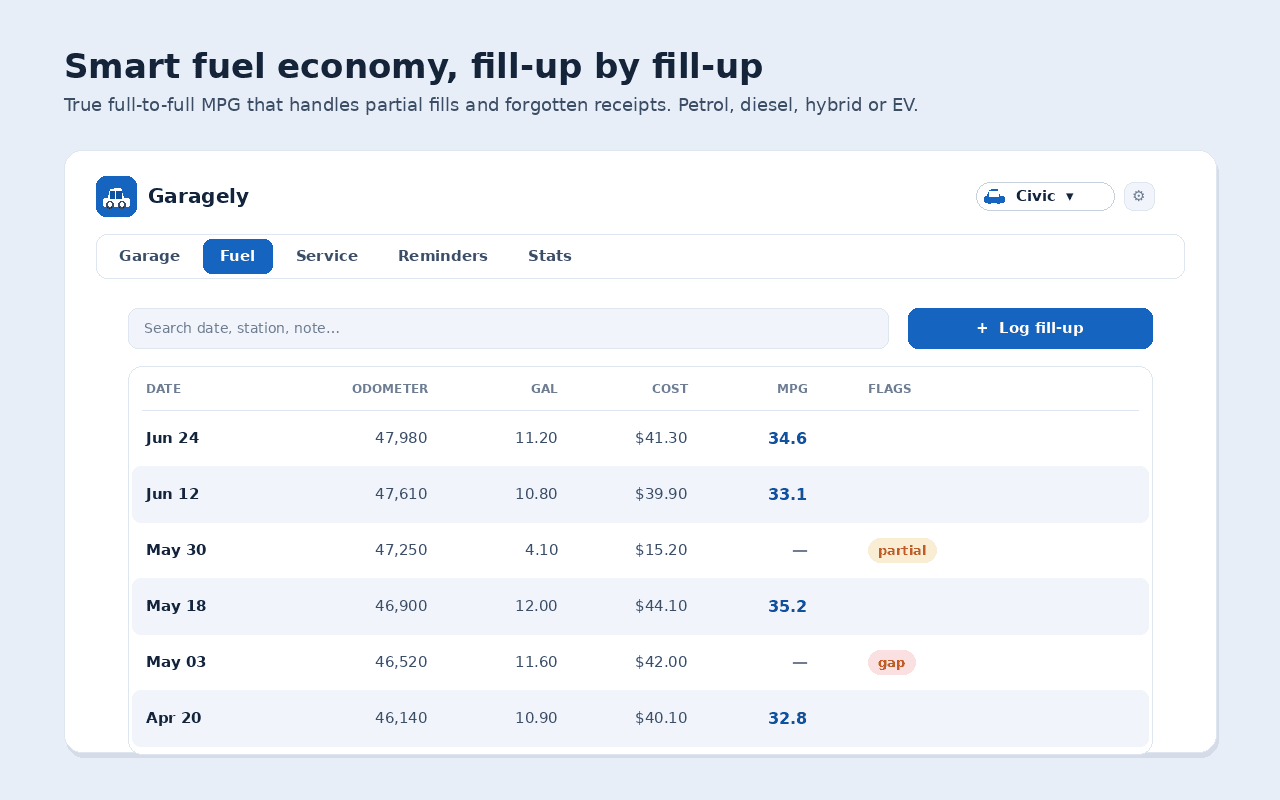Click odometer reading 46,520
This screenshot has height=800, width=1280.
[x=401, y=662]
